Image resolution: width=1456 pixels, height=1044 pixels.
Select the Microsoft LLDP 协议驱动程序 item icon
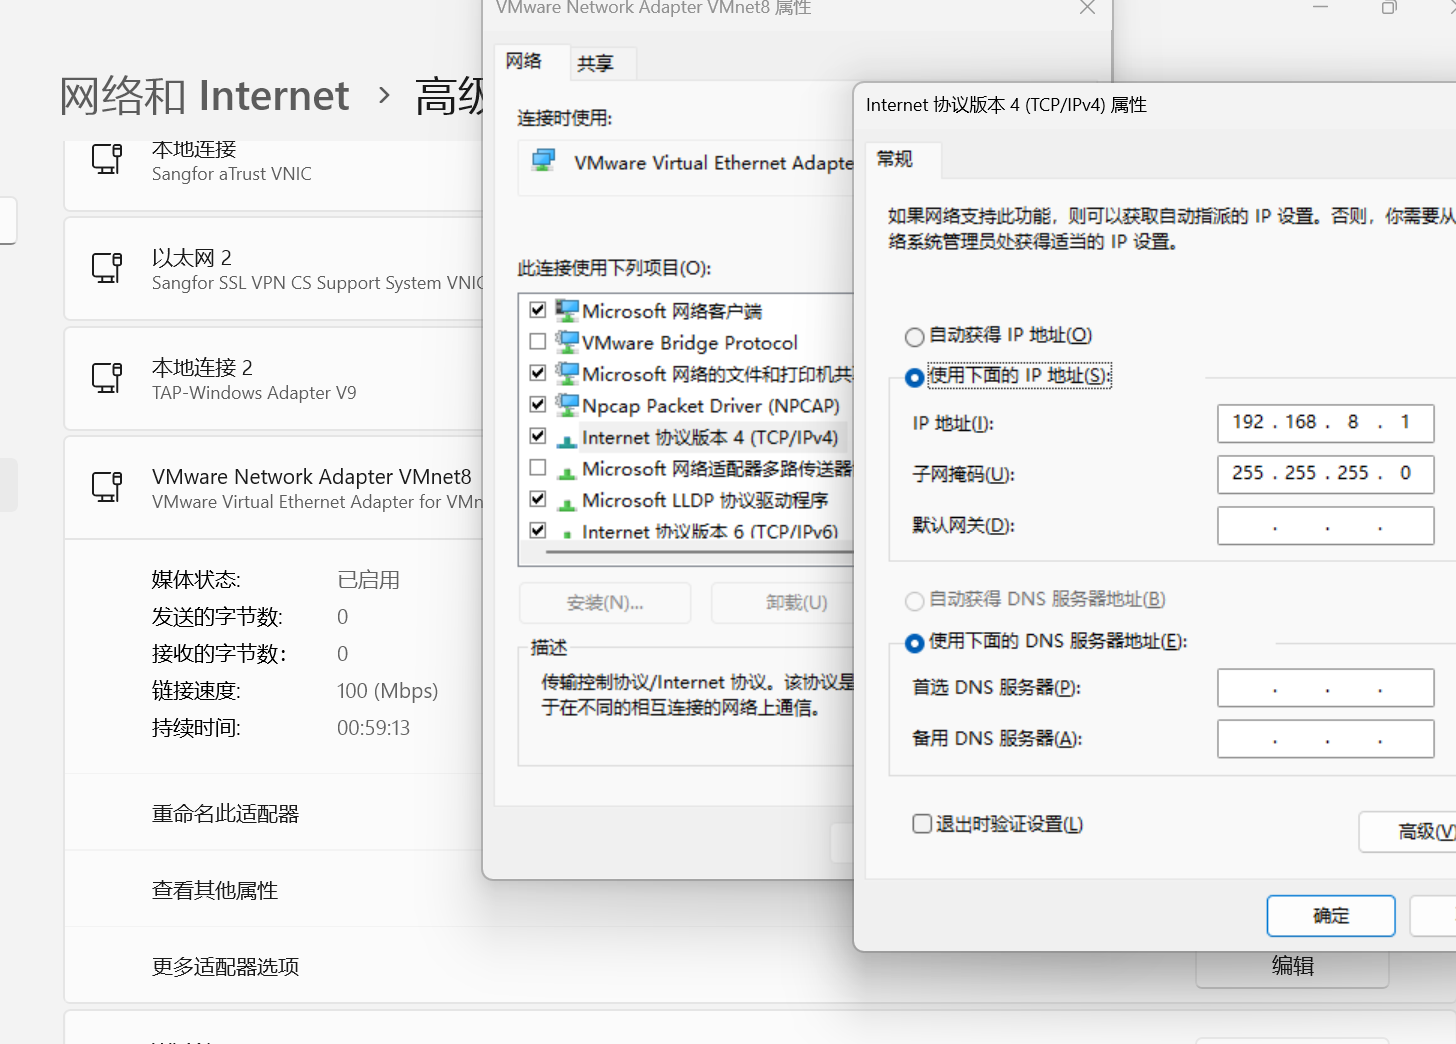(x=567, y=502)
